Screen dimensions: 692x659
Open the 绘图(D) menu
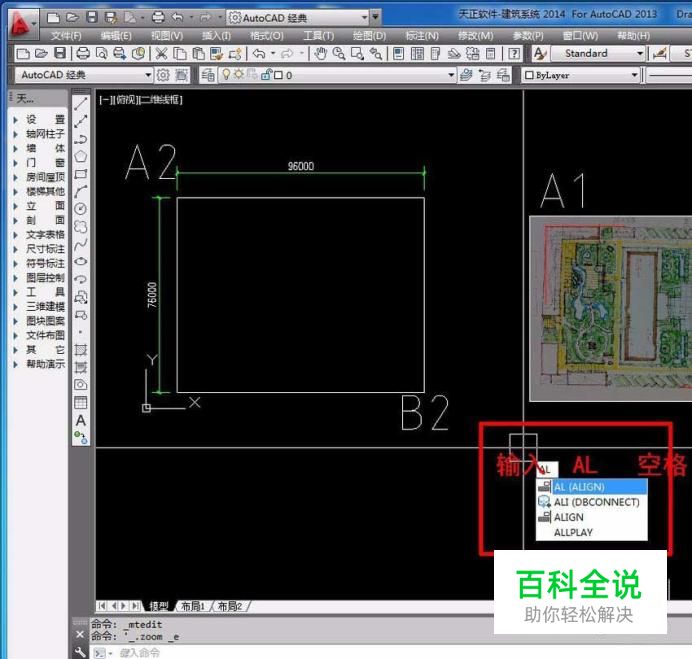[369, 36]
